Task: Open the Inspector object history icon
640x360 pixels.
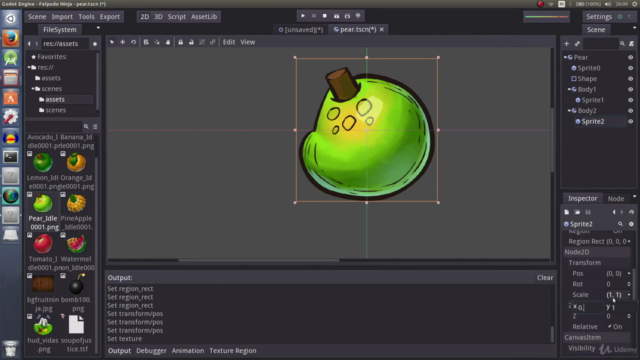Action: coord(631,212)
